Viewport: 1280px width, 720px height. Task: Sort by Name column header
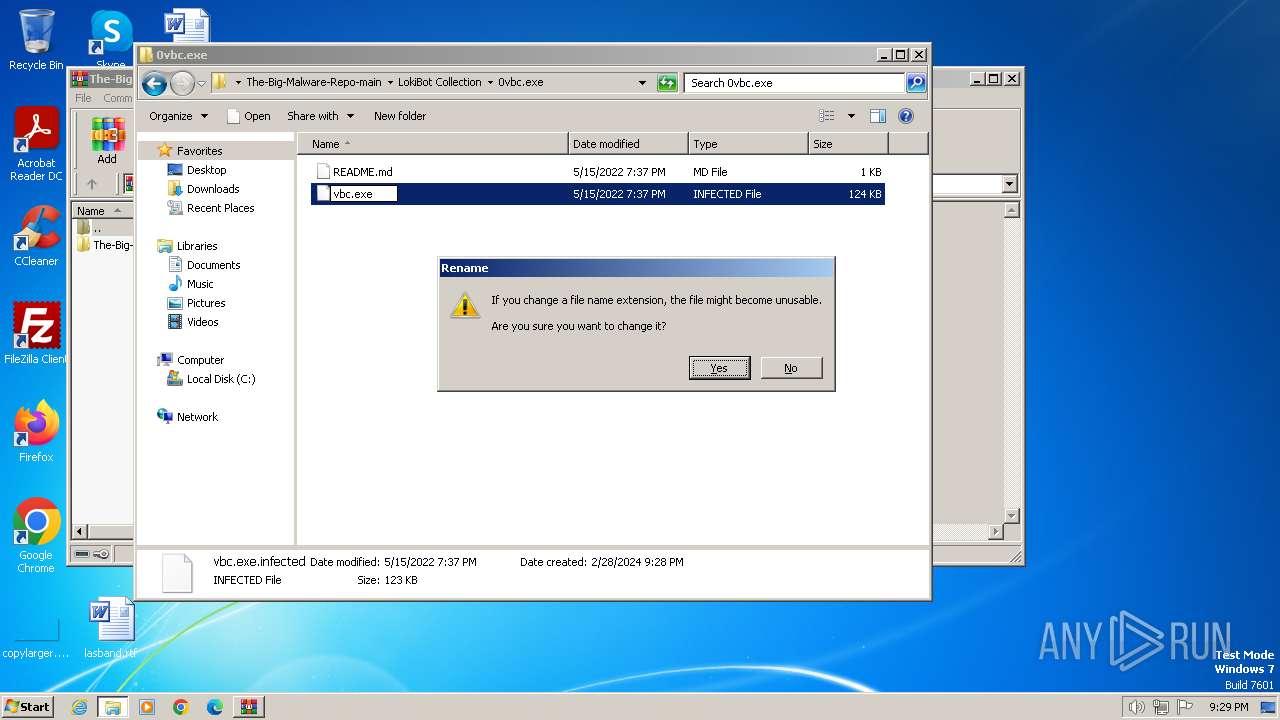tap(433, 144)
